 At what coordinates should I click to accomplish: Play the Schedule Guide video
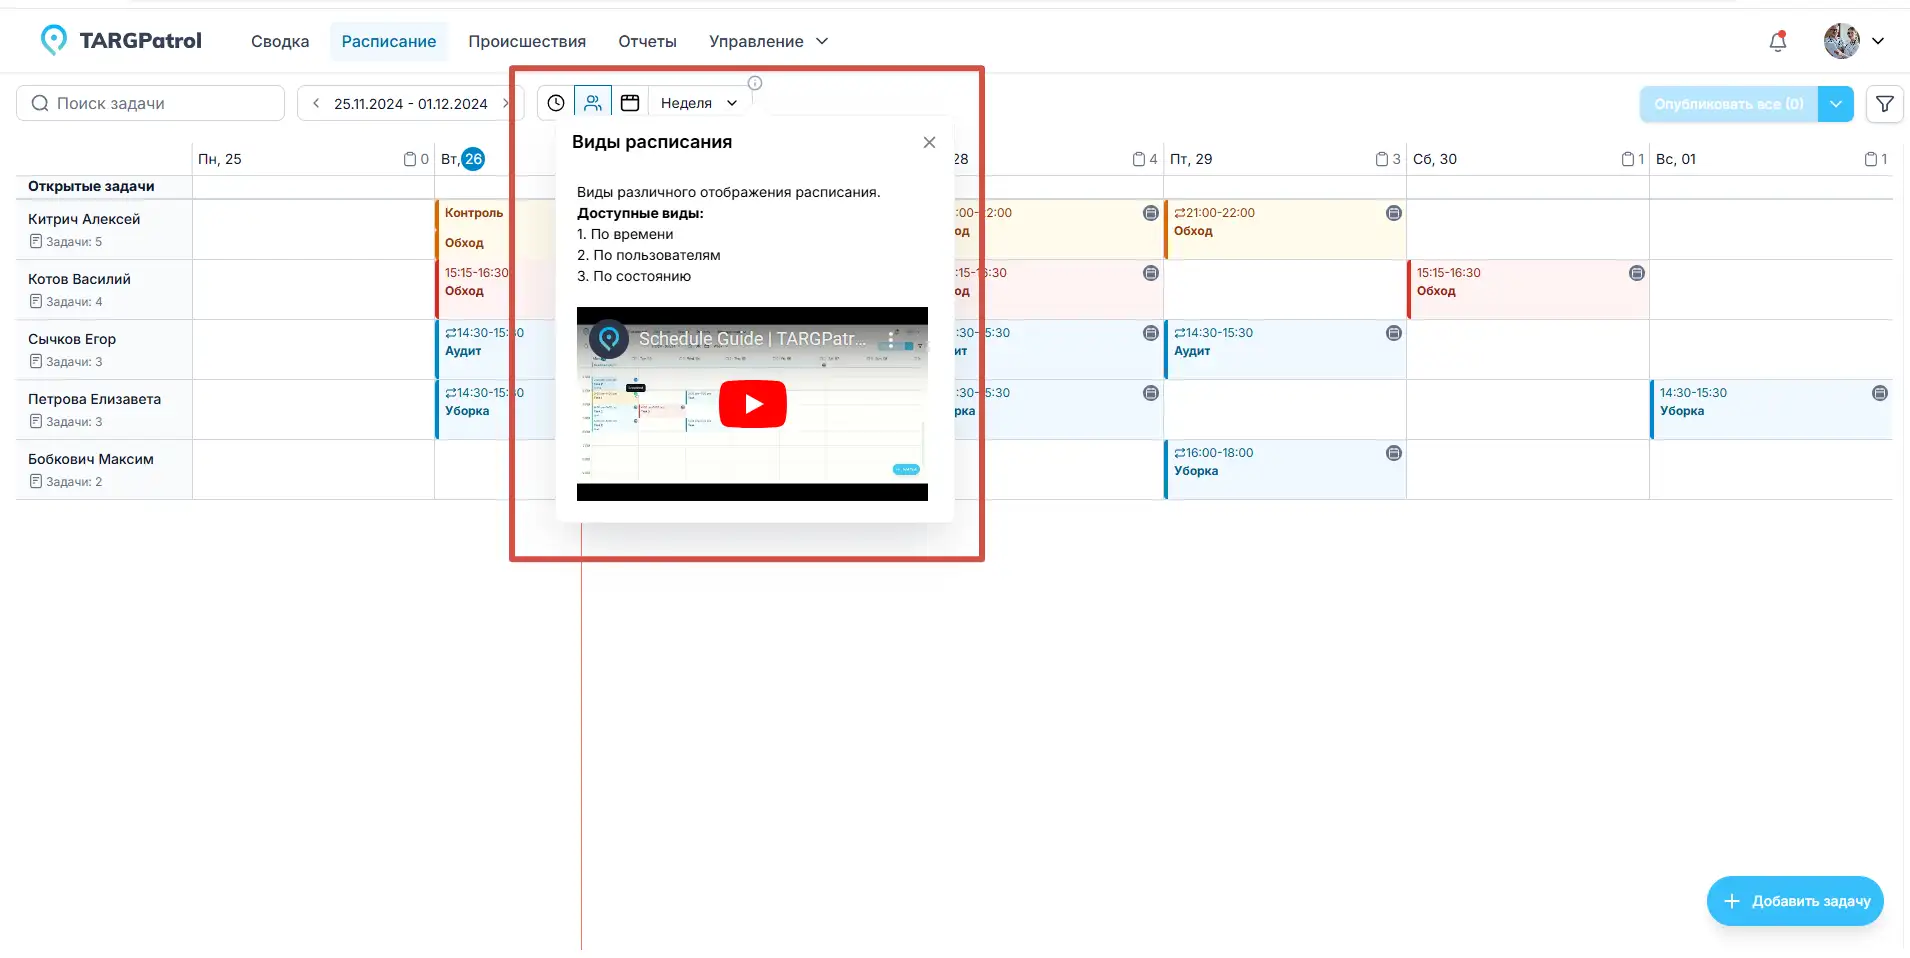(753, 404)
